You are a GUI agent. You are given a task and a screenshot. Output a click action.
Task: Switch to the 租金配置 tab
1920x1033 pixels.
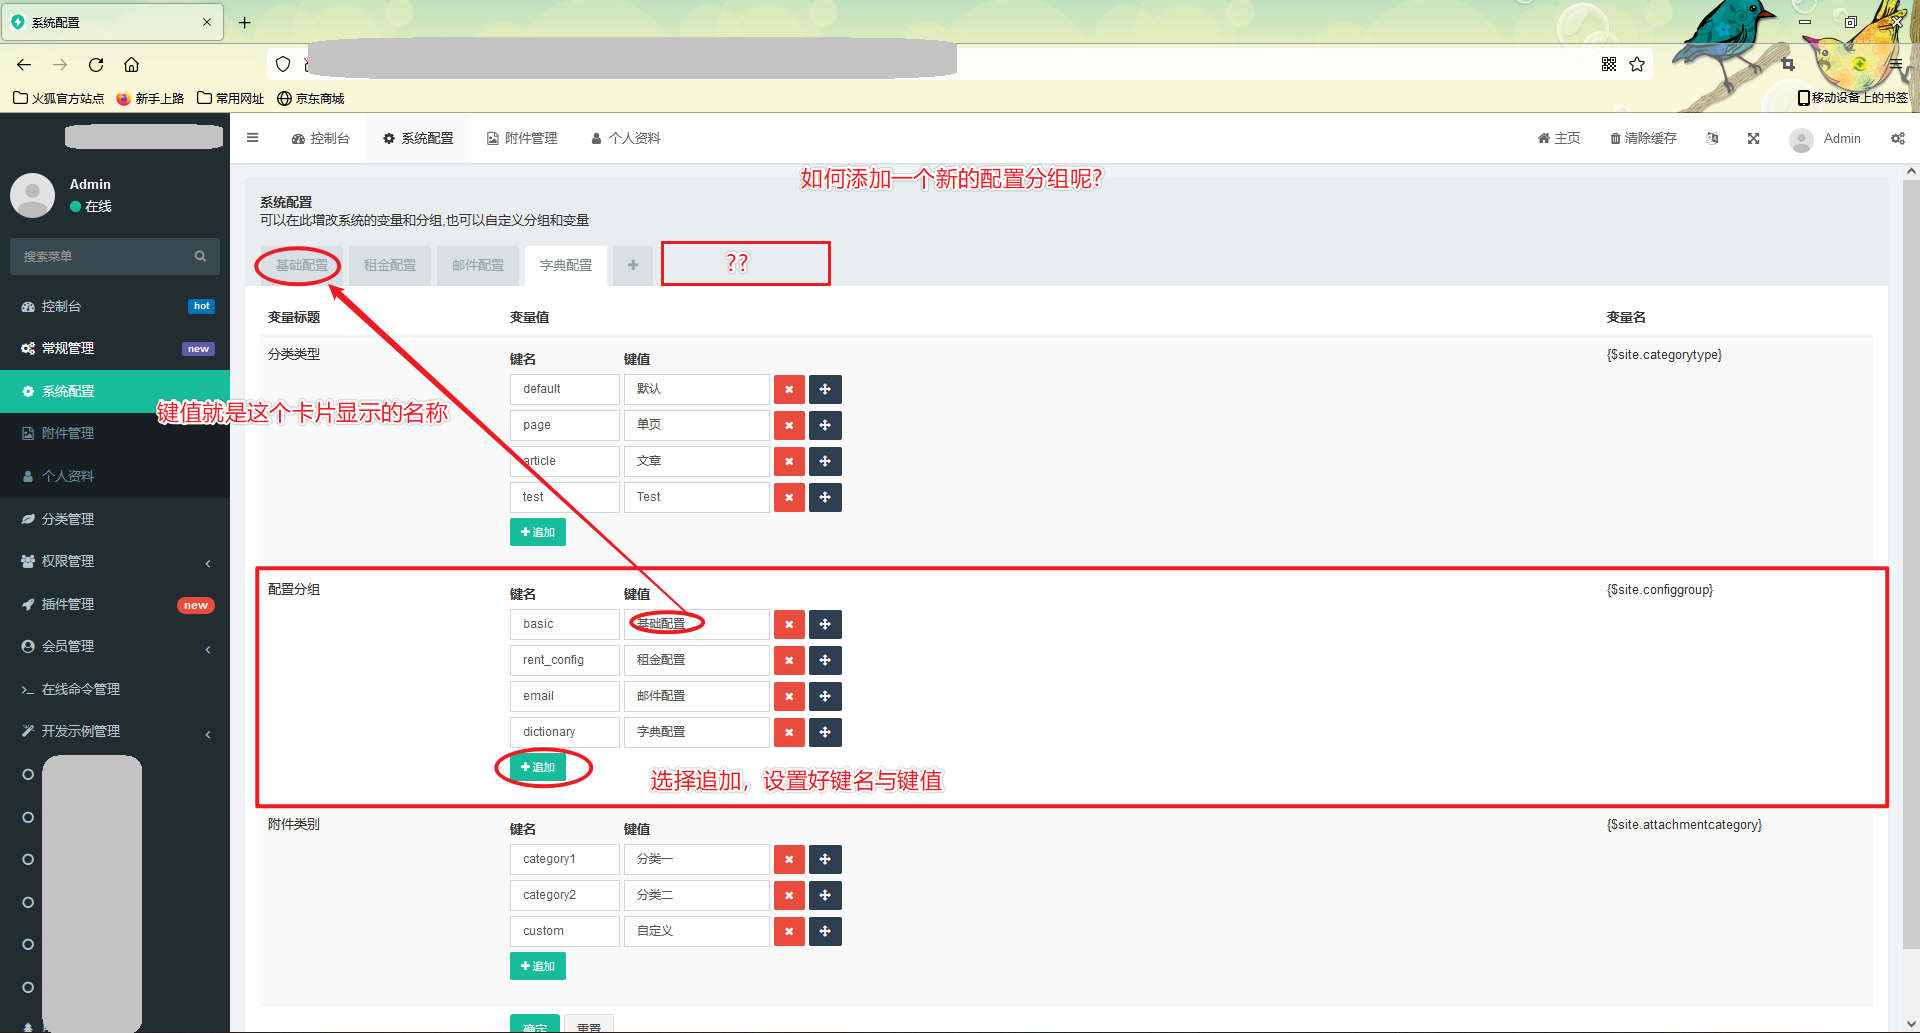click(389, 265)
